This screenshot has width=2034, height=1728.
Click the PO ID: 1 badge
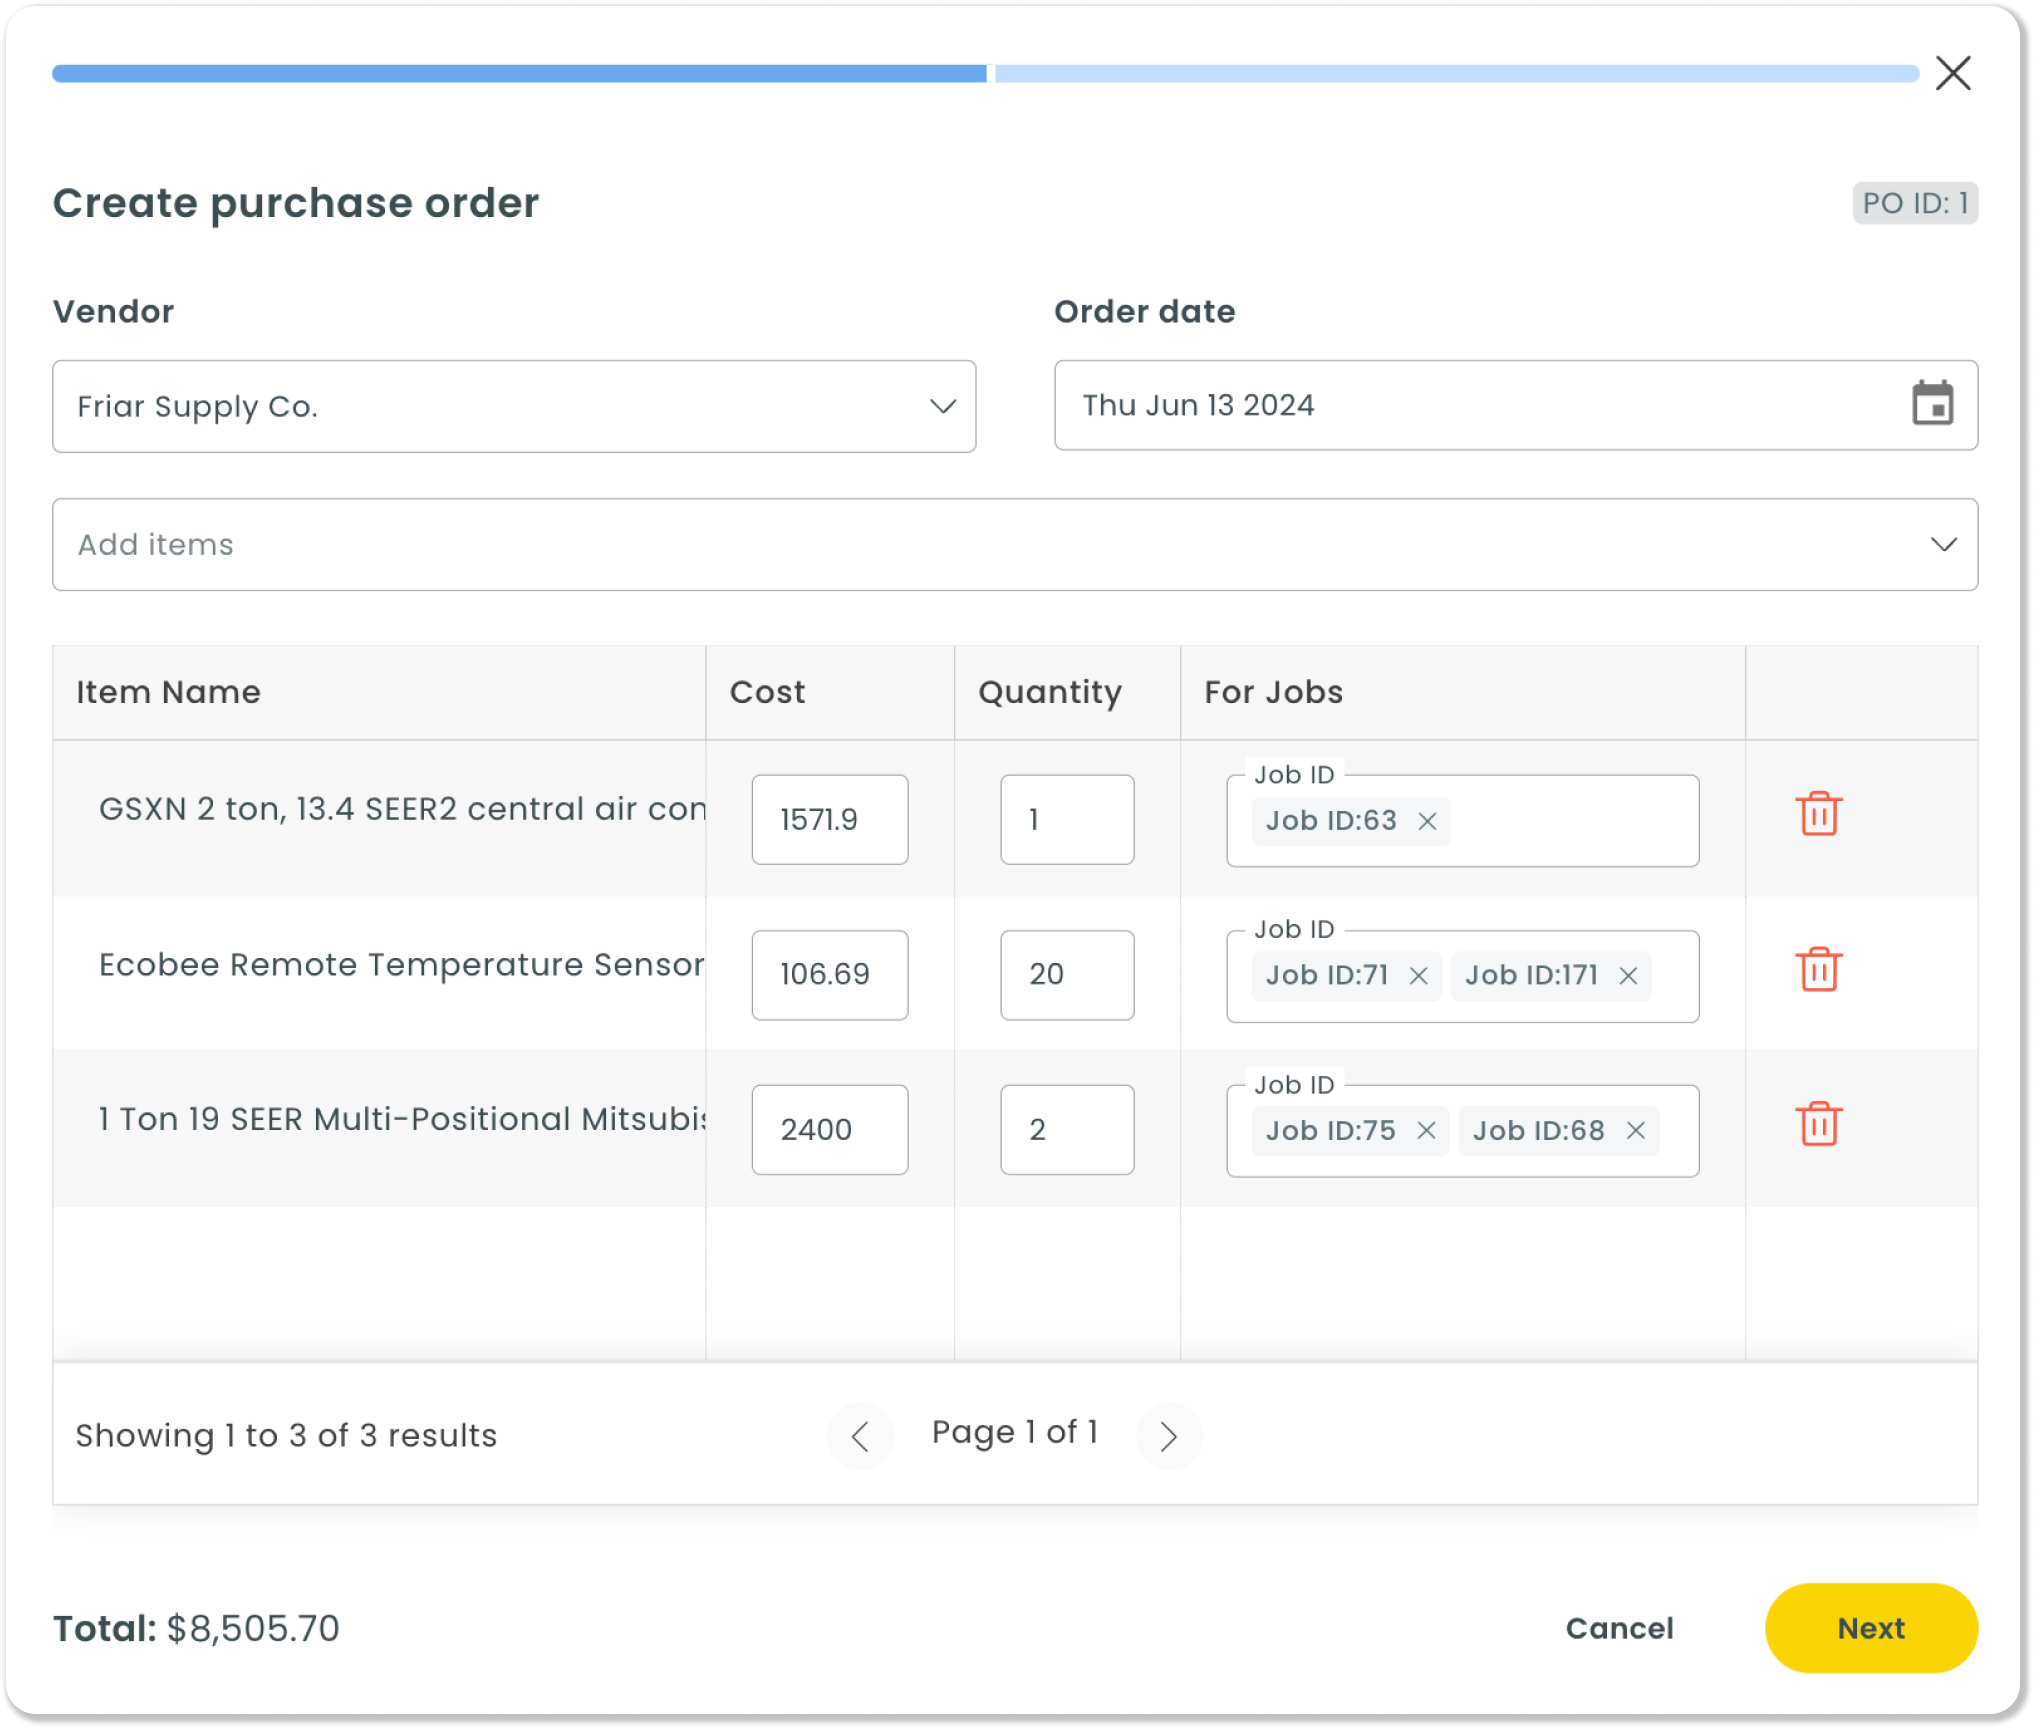(x=1916, y=202)
